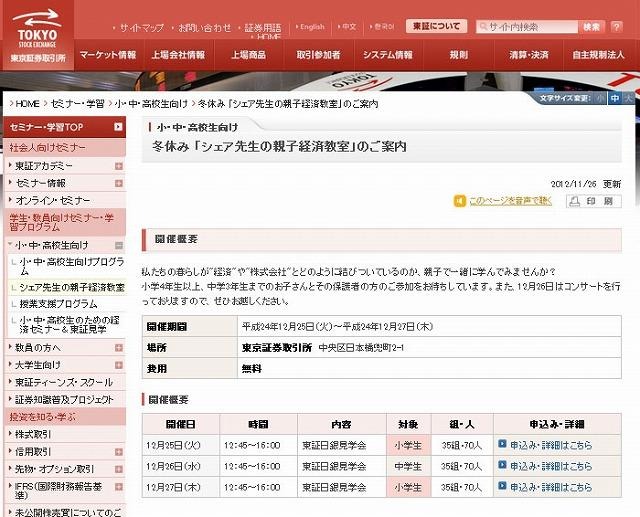640x517 pixels.
Task: Click the 検索 search button
Action: click(x=592, y=27)
